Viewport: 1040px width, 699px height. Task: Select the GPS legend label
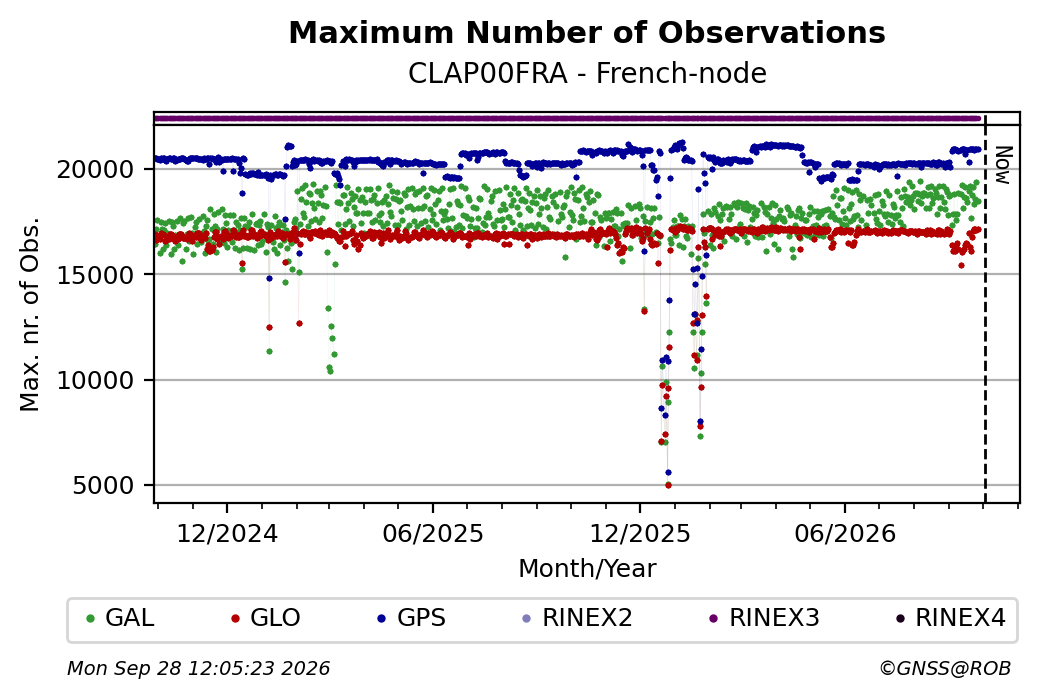[421, 618]
